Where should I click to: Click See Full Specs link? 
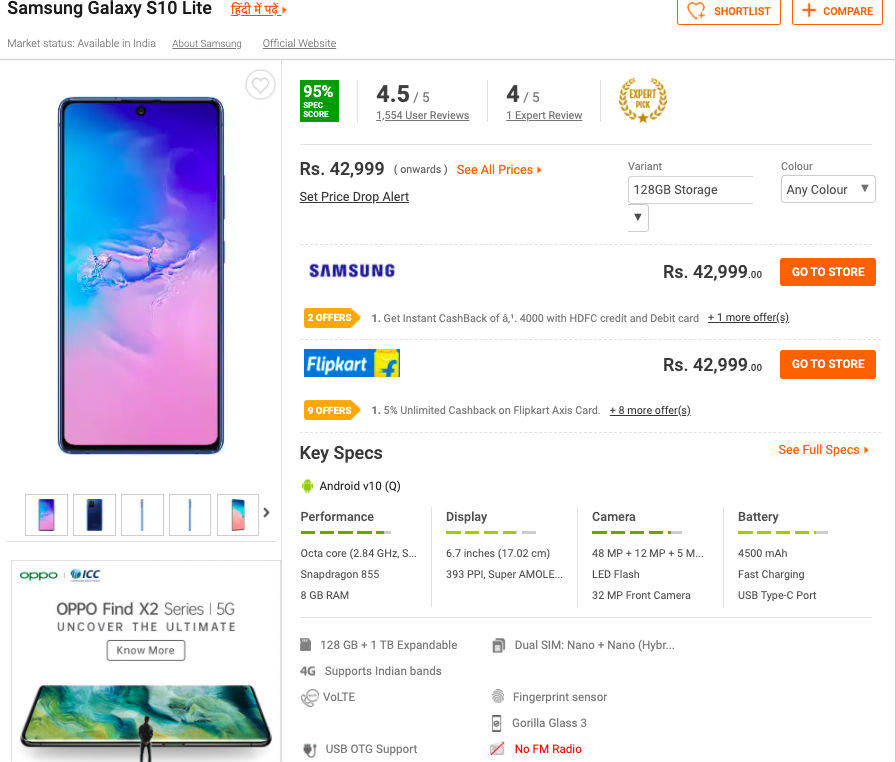823,450
